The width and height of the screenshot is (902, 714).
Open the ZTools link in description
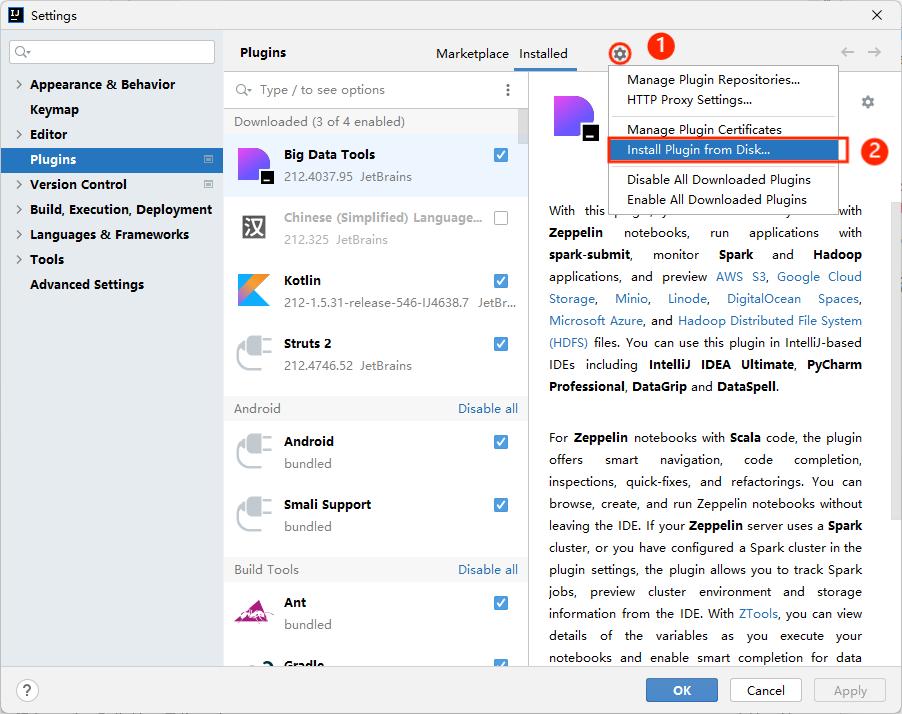pos(758,614)
